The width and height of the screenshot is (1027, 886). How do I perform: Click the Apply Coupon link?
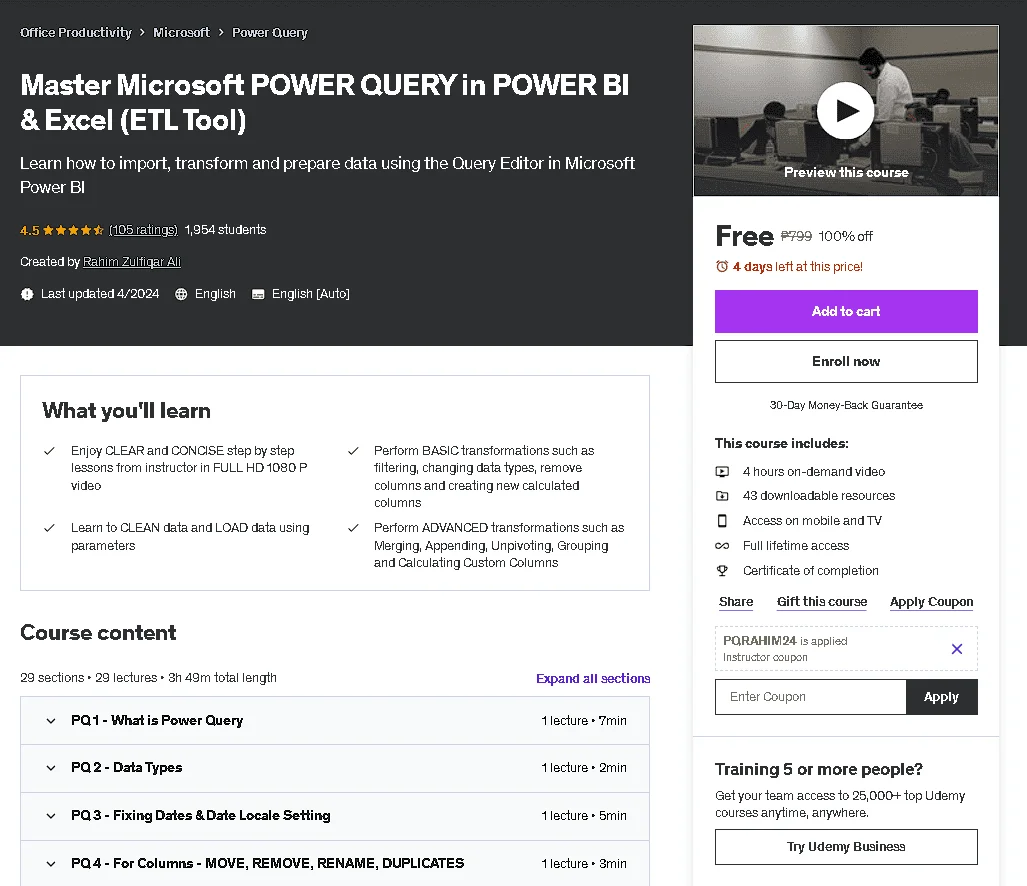[931, 602]
